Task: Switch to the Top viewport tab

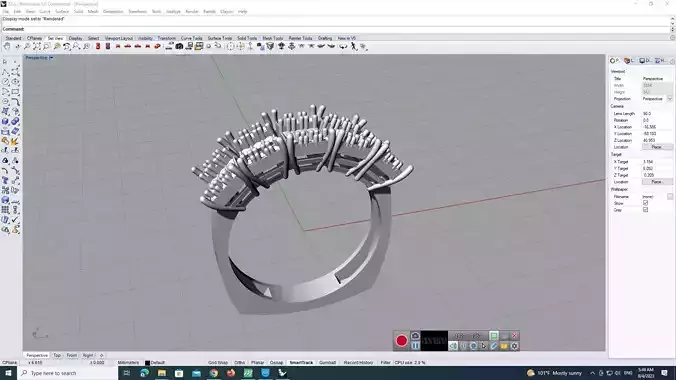Action: (x=57, y=355)
